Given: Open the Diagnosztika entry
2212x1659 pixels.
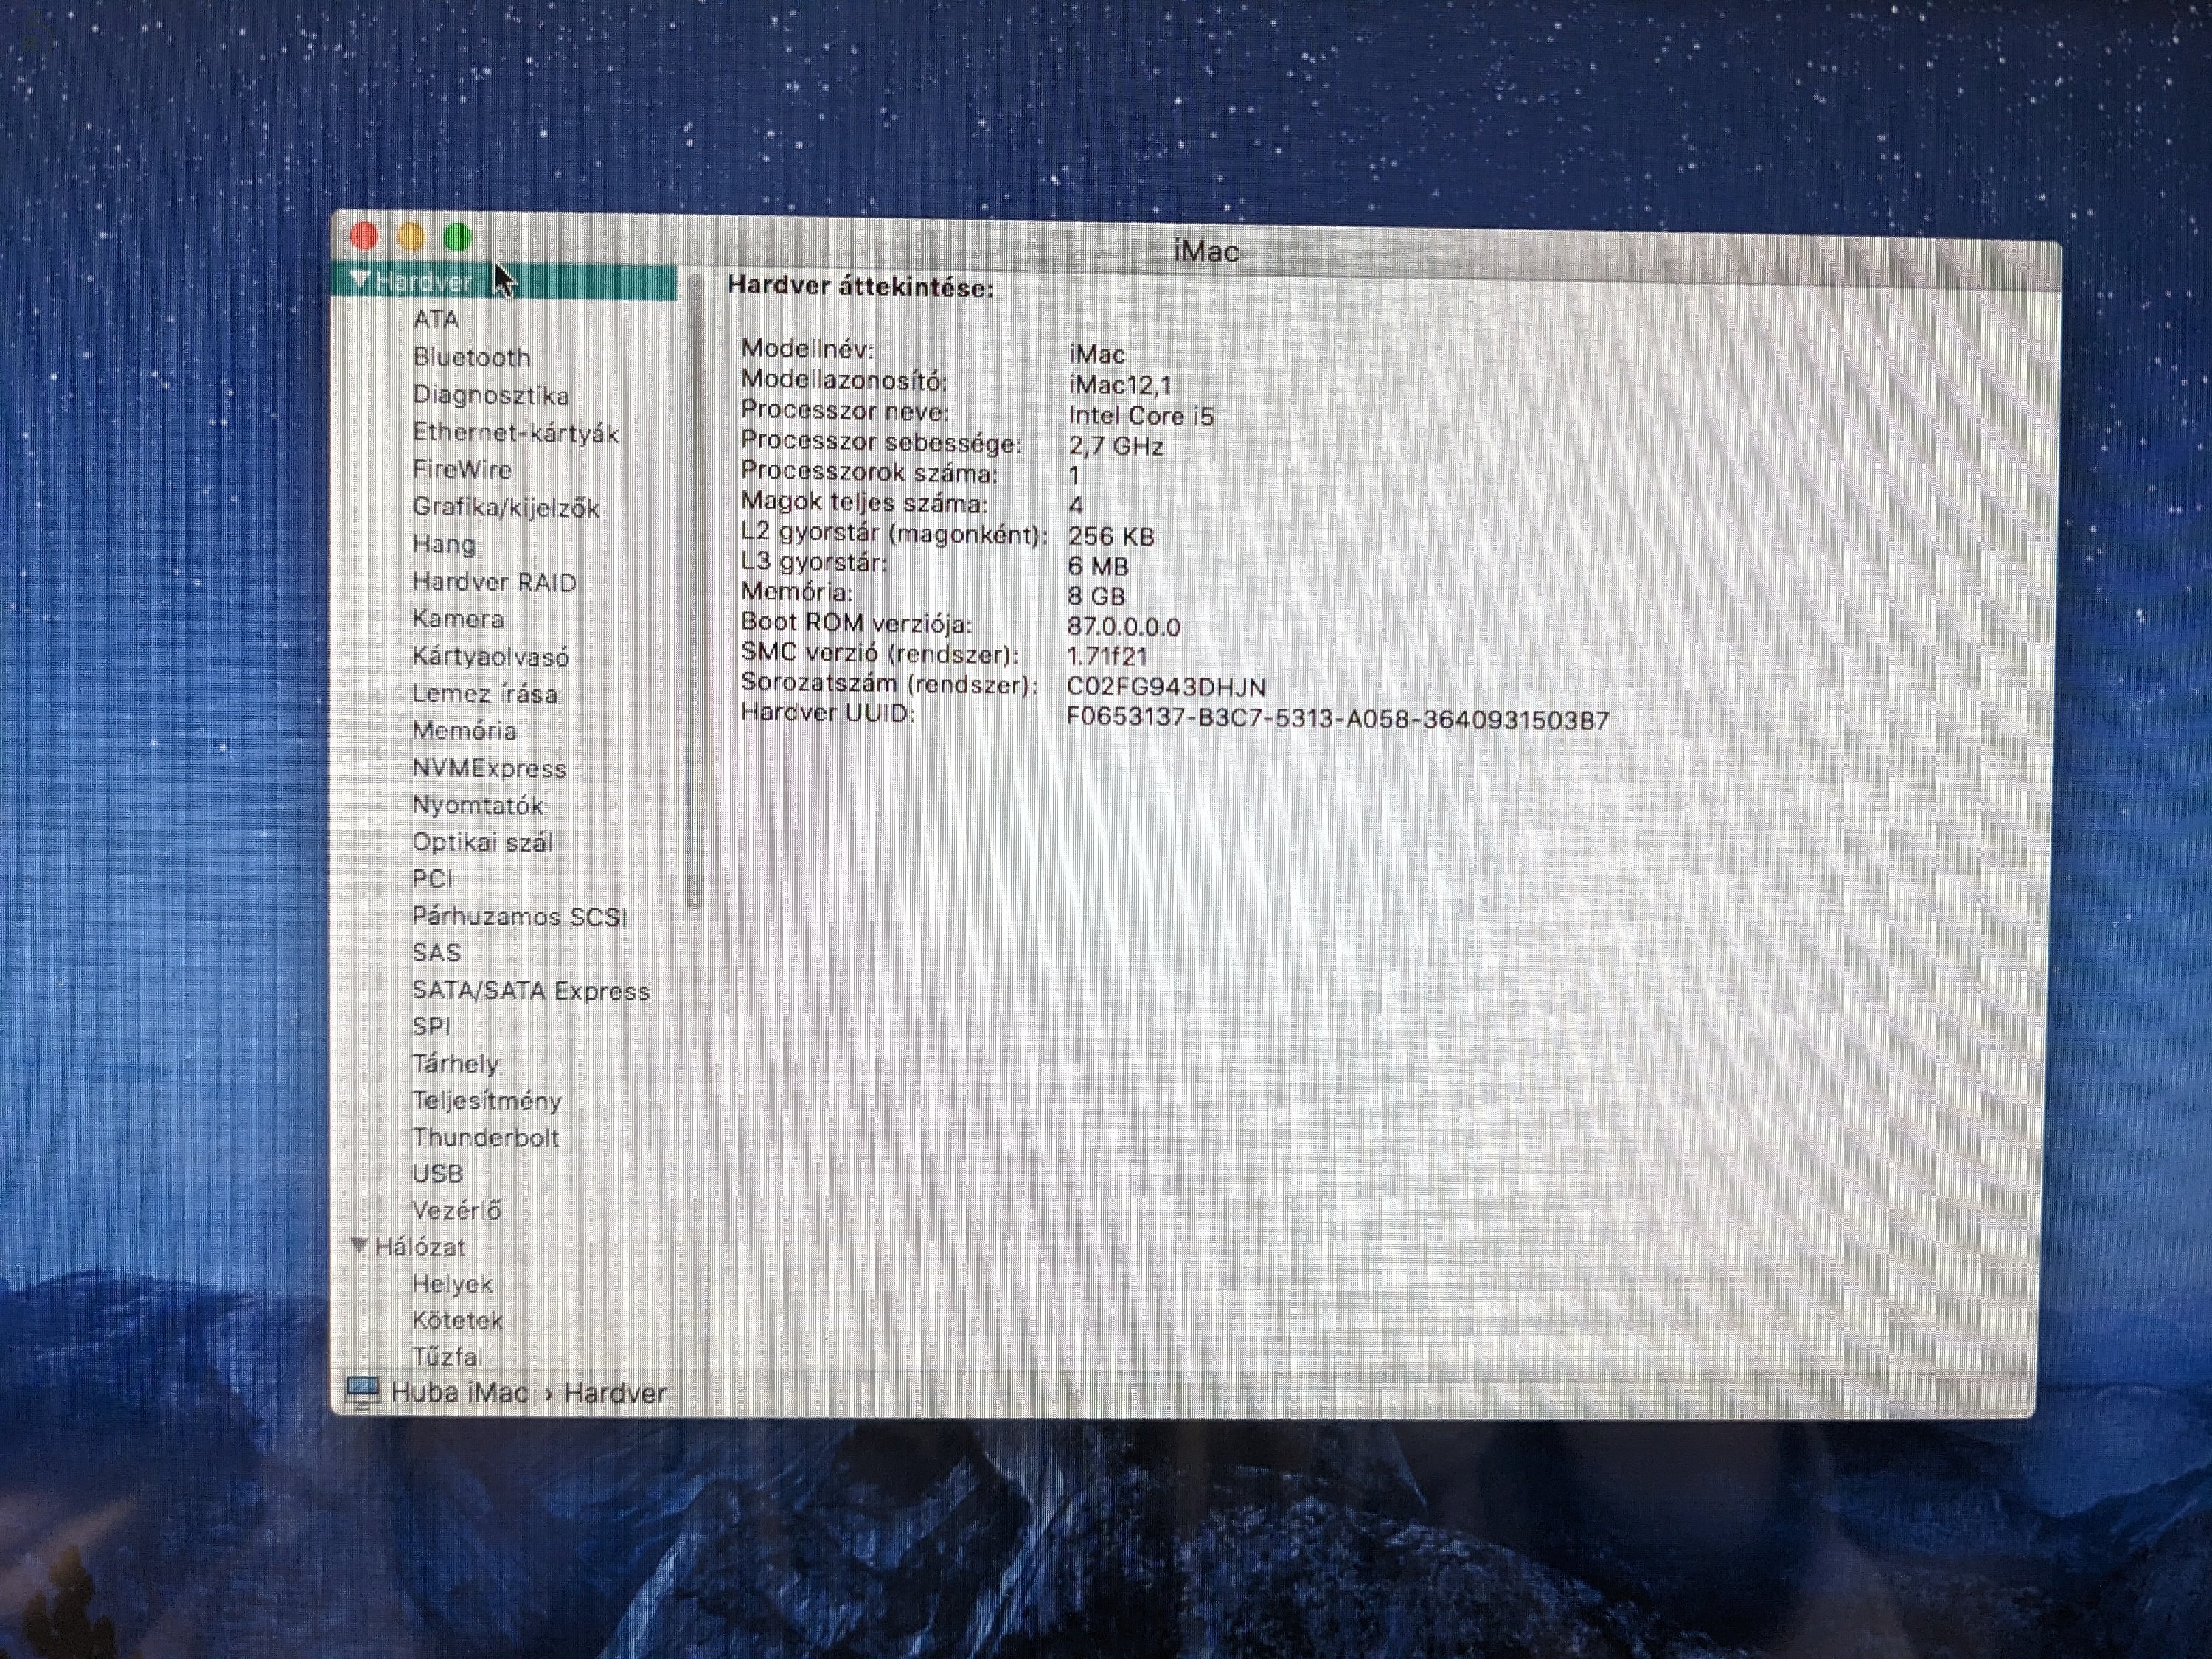Looking at the screenshot, I should point(491,395).
